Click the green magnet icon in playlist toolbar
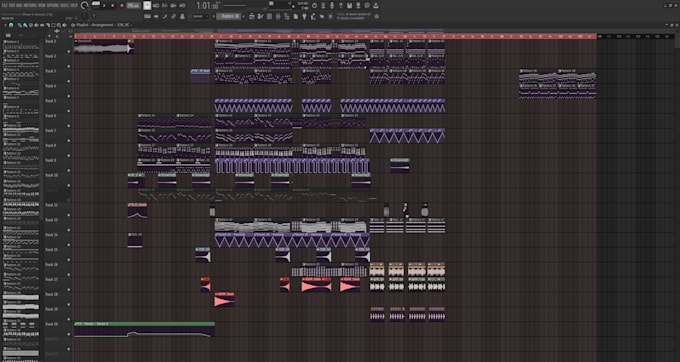The width and height of the screenshot is (680, 362). pos(11,25)
